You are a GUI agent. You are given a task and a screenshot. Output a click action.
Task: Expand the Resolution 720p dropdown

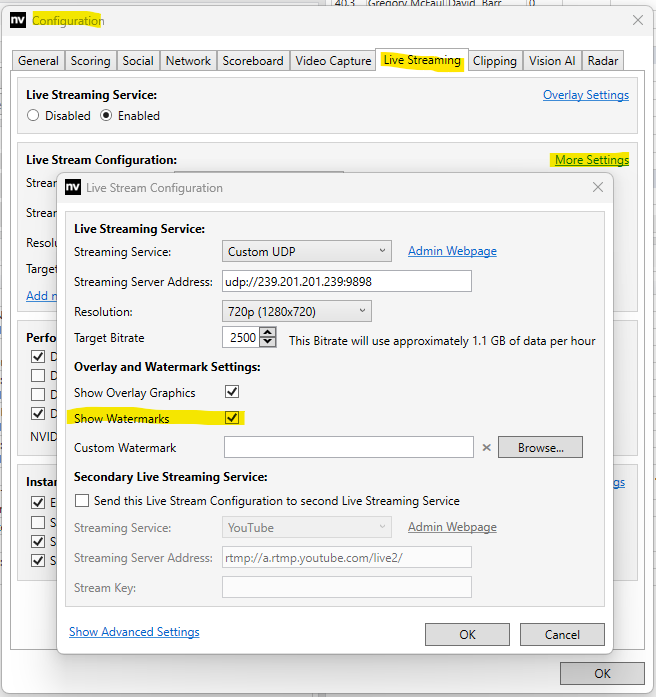click(x=296, y=312)
